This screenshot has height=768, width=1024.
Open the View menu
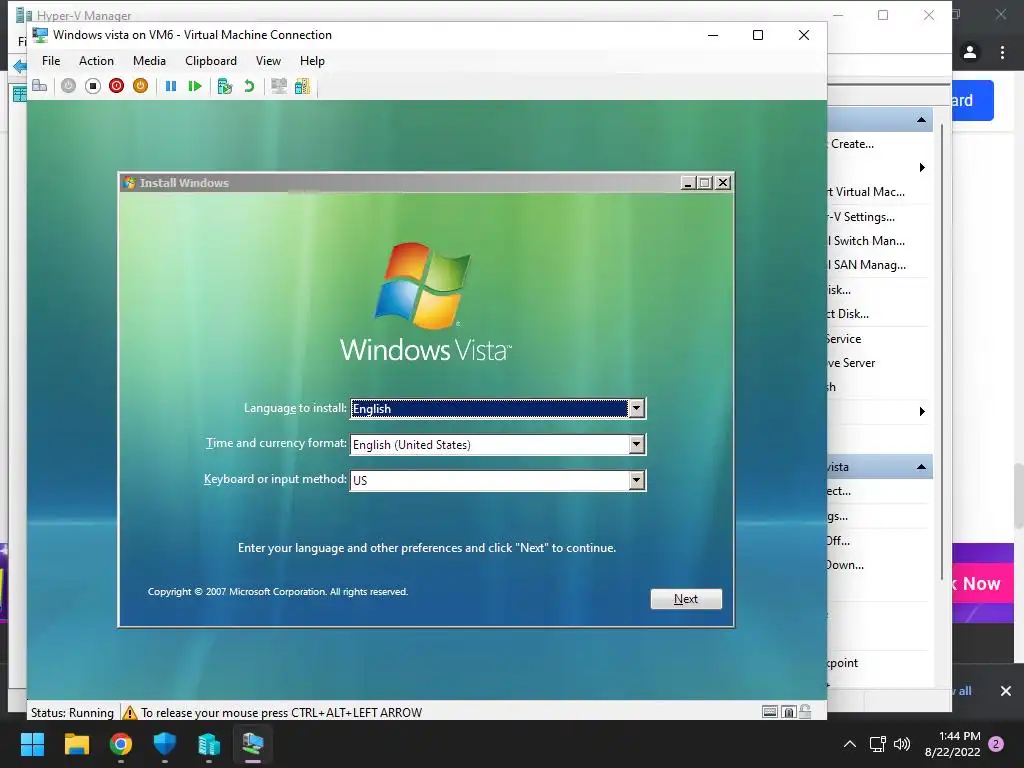coord(268,61)
